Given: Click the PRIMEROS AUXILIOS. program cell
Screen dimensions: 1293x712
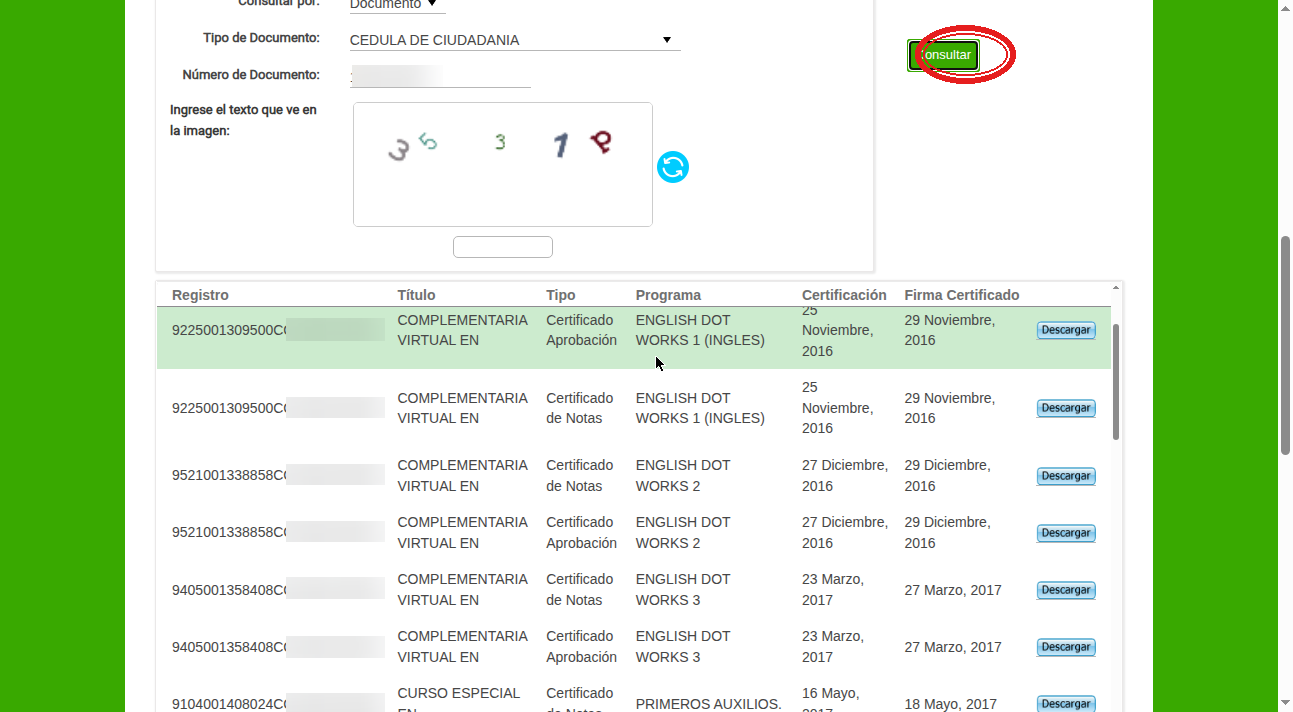Looking at the screenshot, I should 708,704.
